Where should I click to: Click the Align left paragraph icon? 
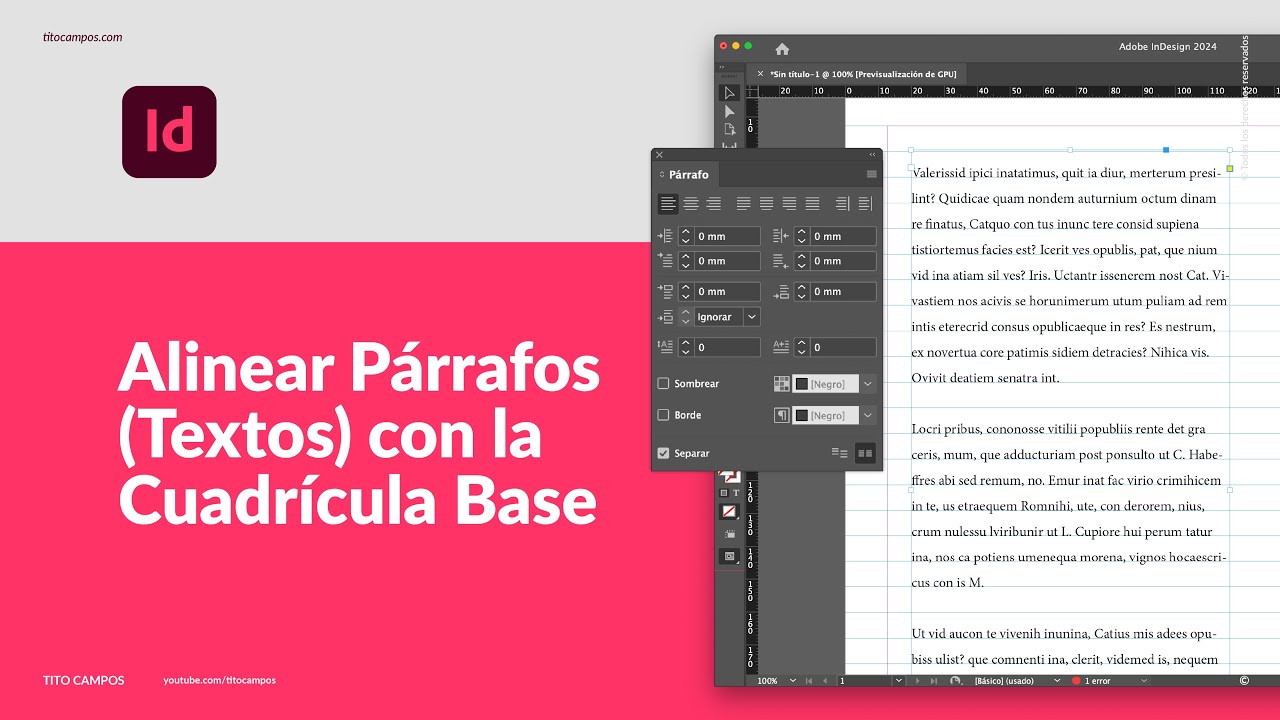click(x=668, y=203)
